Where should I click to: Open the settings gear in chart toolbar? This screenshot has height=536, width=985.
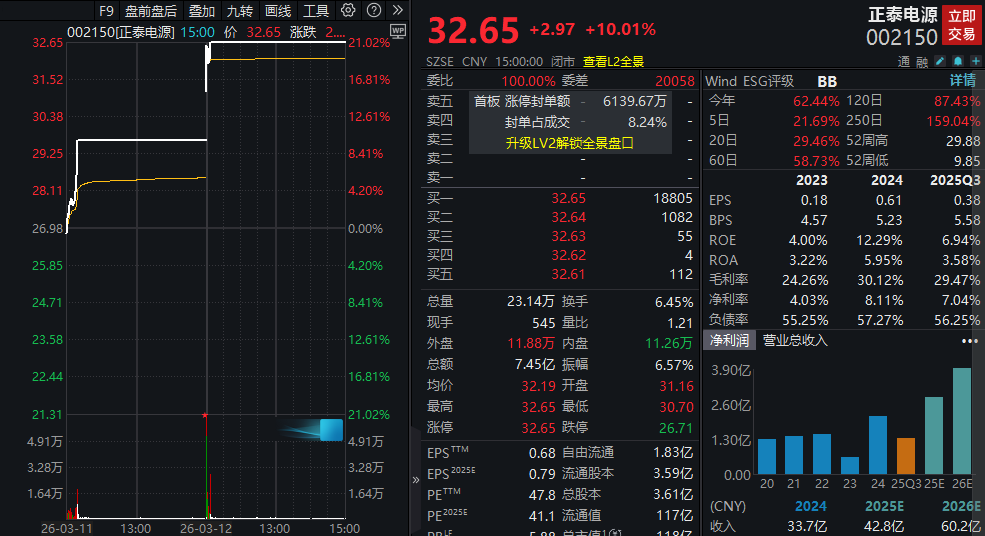click(x=348, y=10)
